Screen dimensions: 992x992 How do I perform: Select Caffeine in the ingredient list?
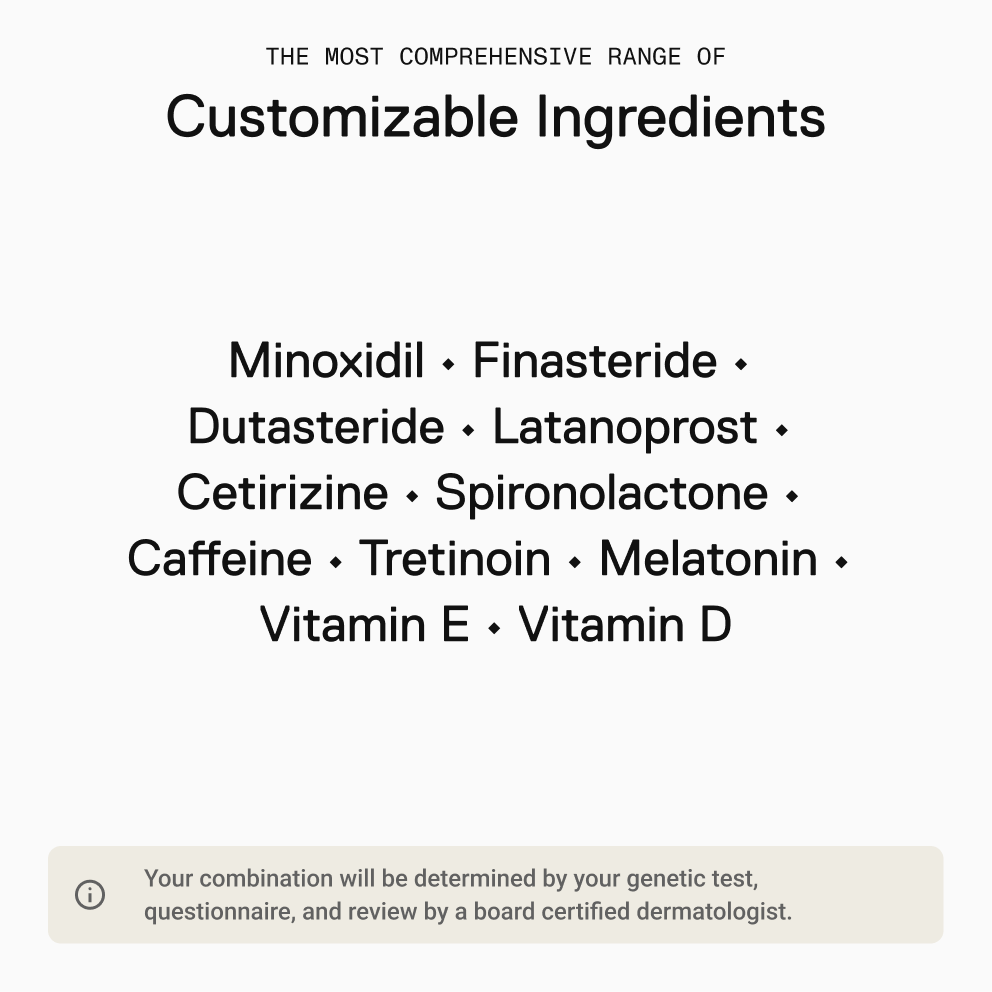click(220, 559)
